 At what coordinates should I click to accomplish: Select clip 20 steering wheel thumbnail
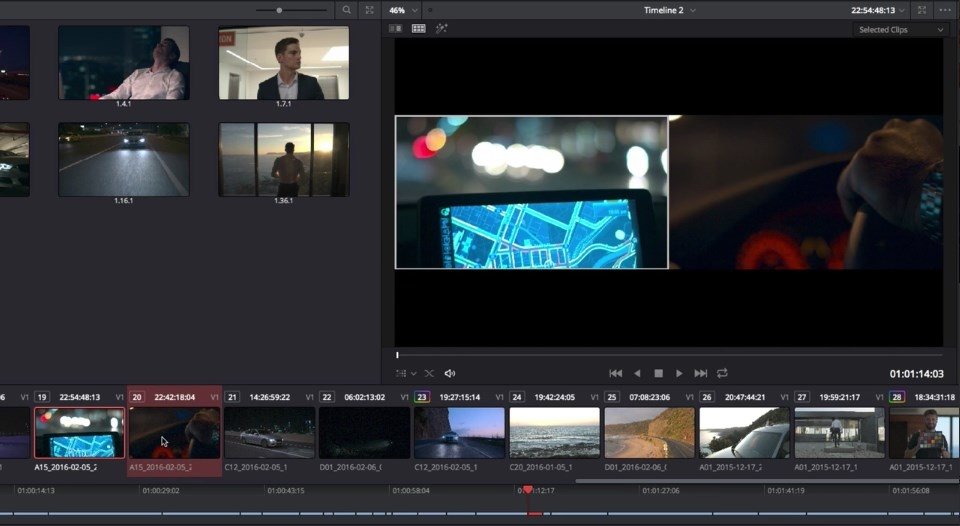[174, 433]
